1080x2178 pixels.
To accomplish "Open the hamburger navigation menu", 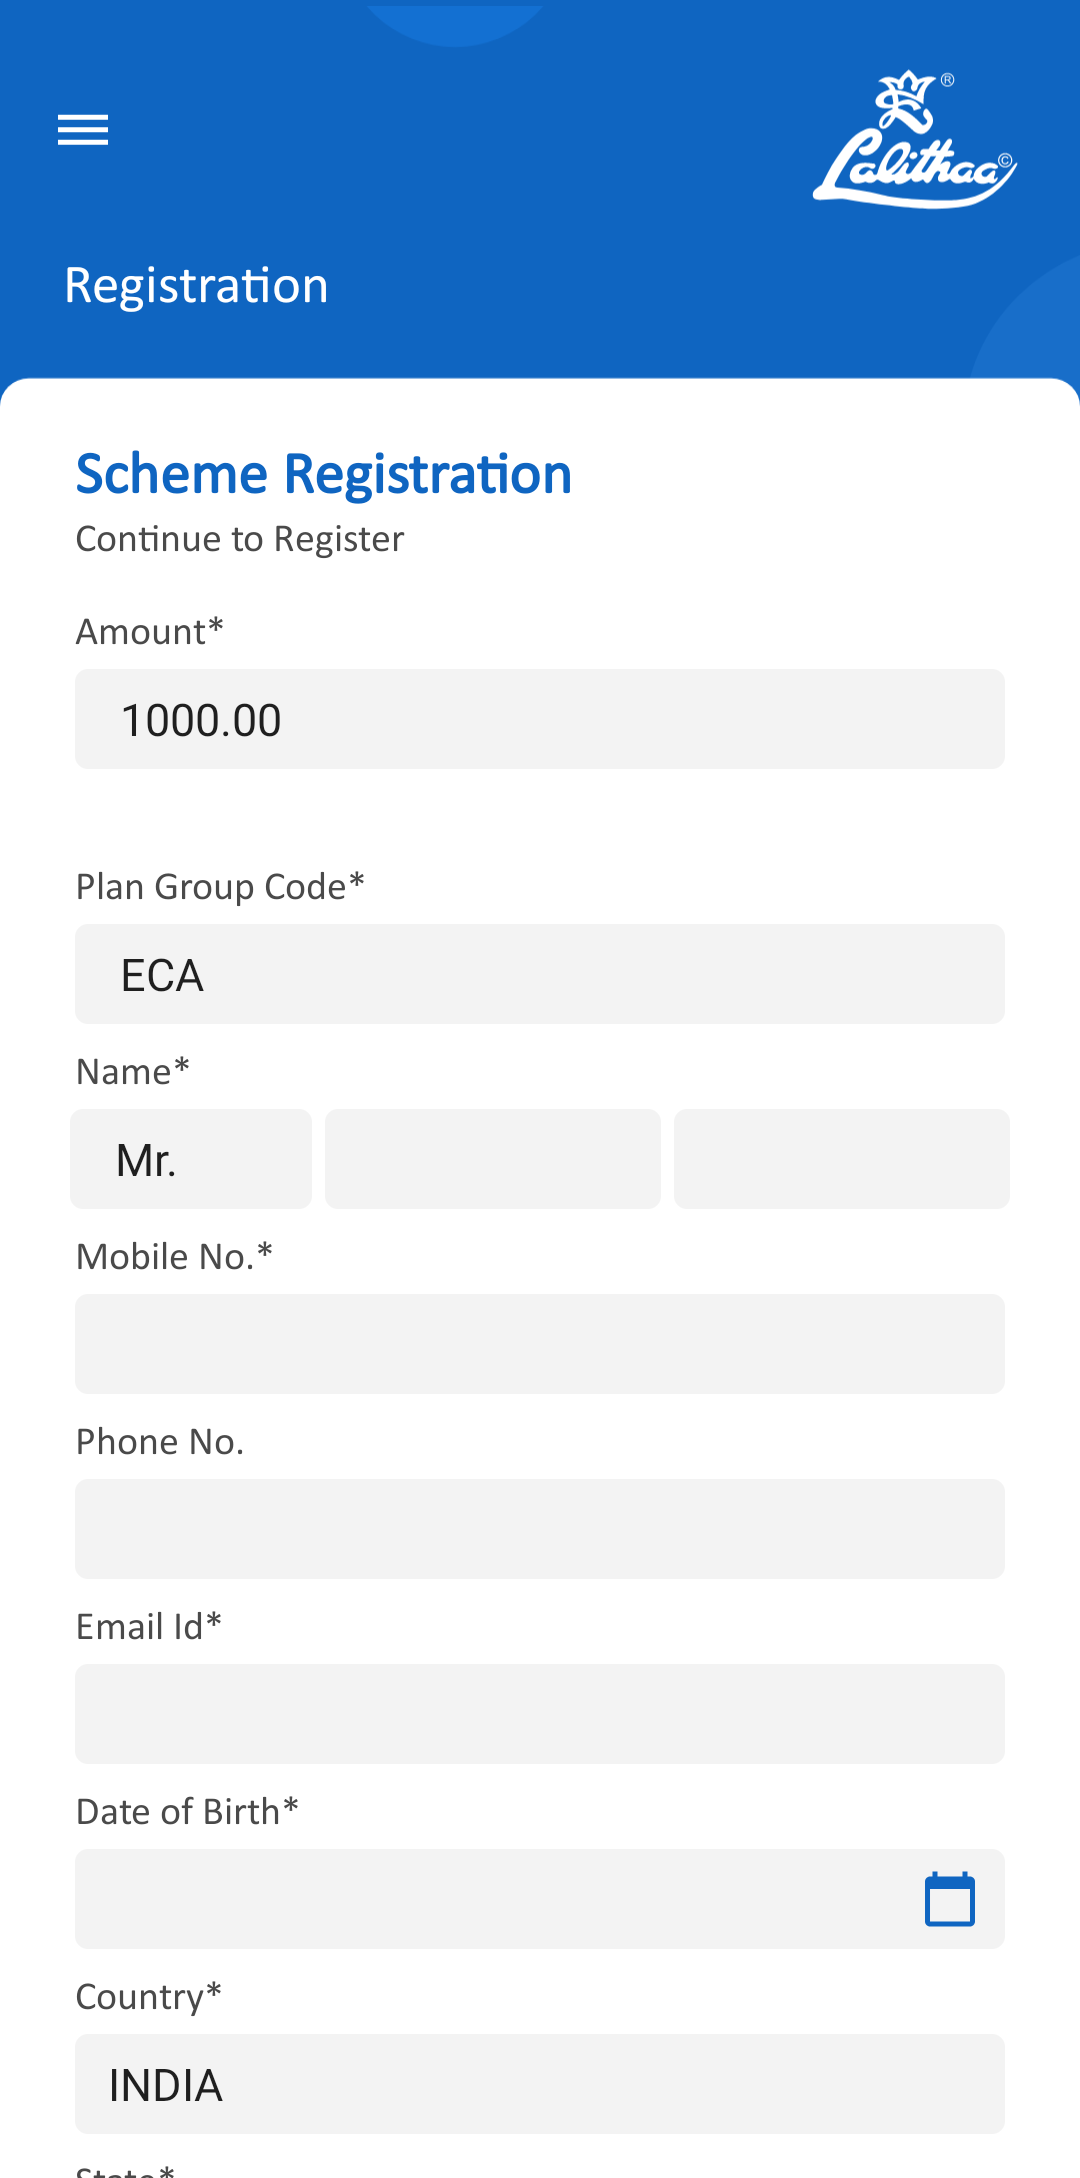I will (83, 130).
